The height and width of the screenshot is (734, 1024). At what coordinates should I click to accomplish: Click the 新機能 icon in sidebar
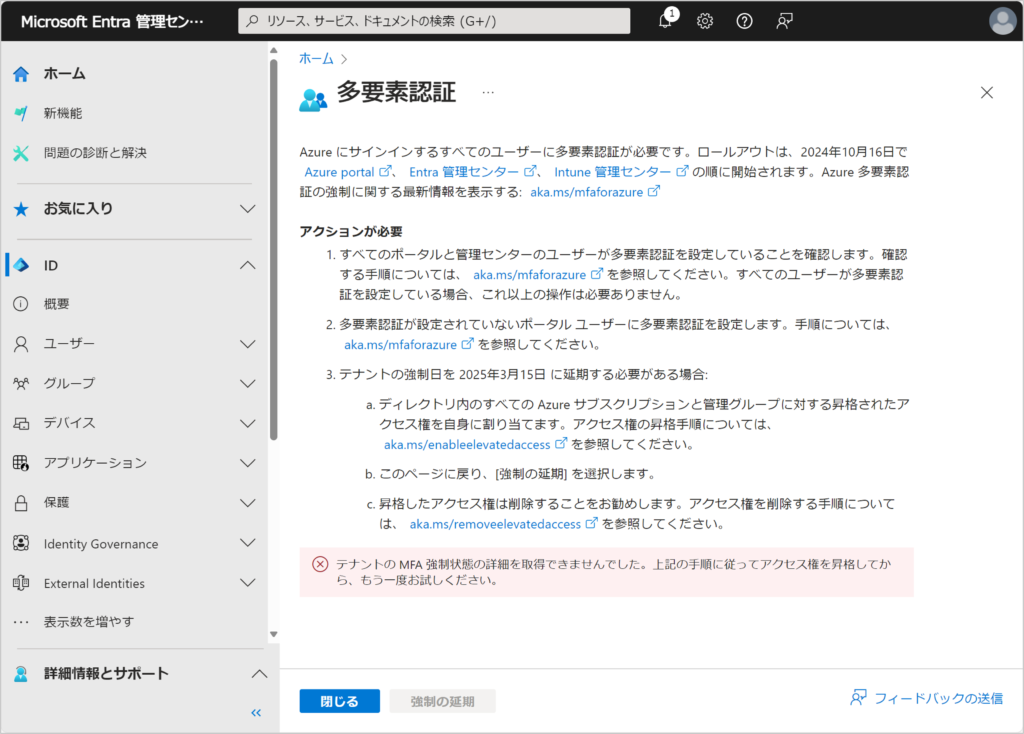pos(21,114)
